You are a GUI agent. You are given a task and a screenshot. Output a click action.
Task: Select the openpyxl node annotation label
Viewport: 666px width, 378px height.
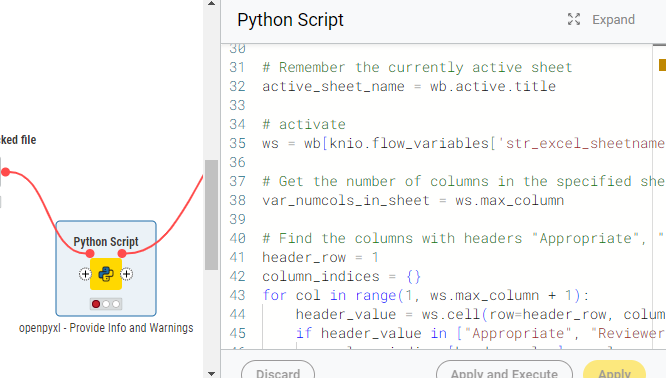coord(106,328)
